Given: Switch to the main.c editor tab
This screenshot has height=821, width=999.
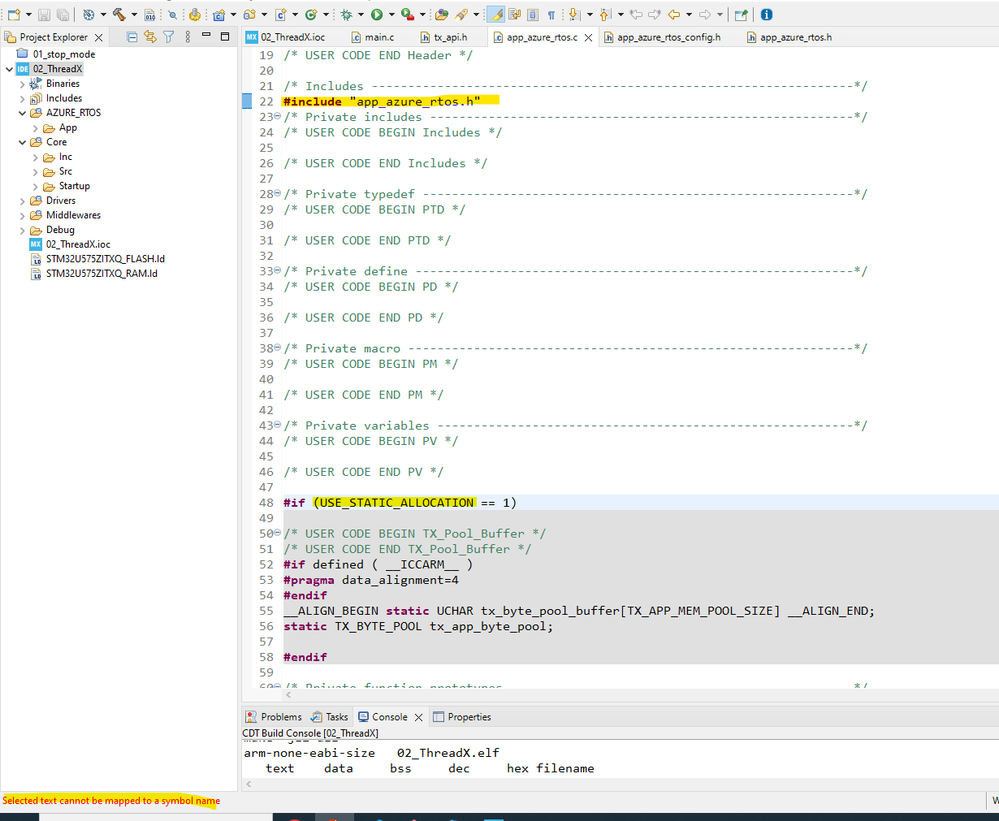Looking at the screenshot, I should click(377, 38).
